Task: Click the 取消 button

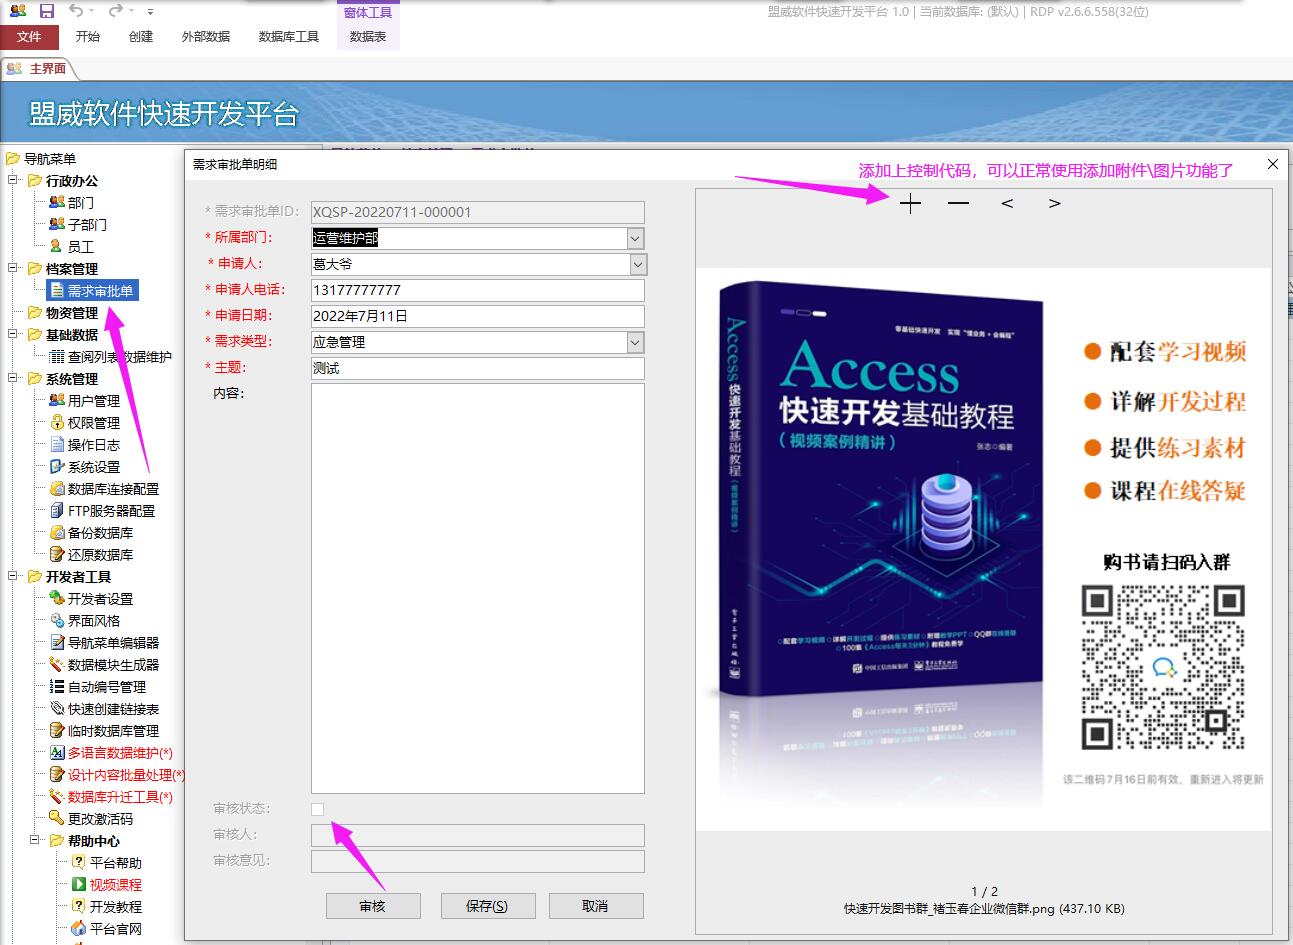Action: point(595,906)
